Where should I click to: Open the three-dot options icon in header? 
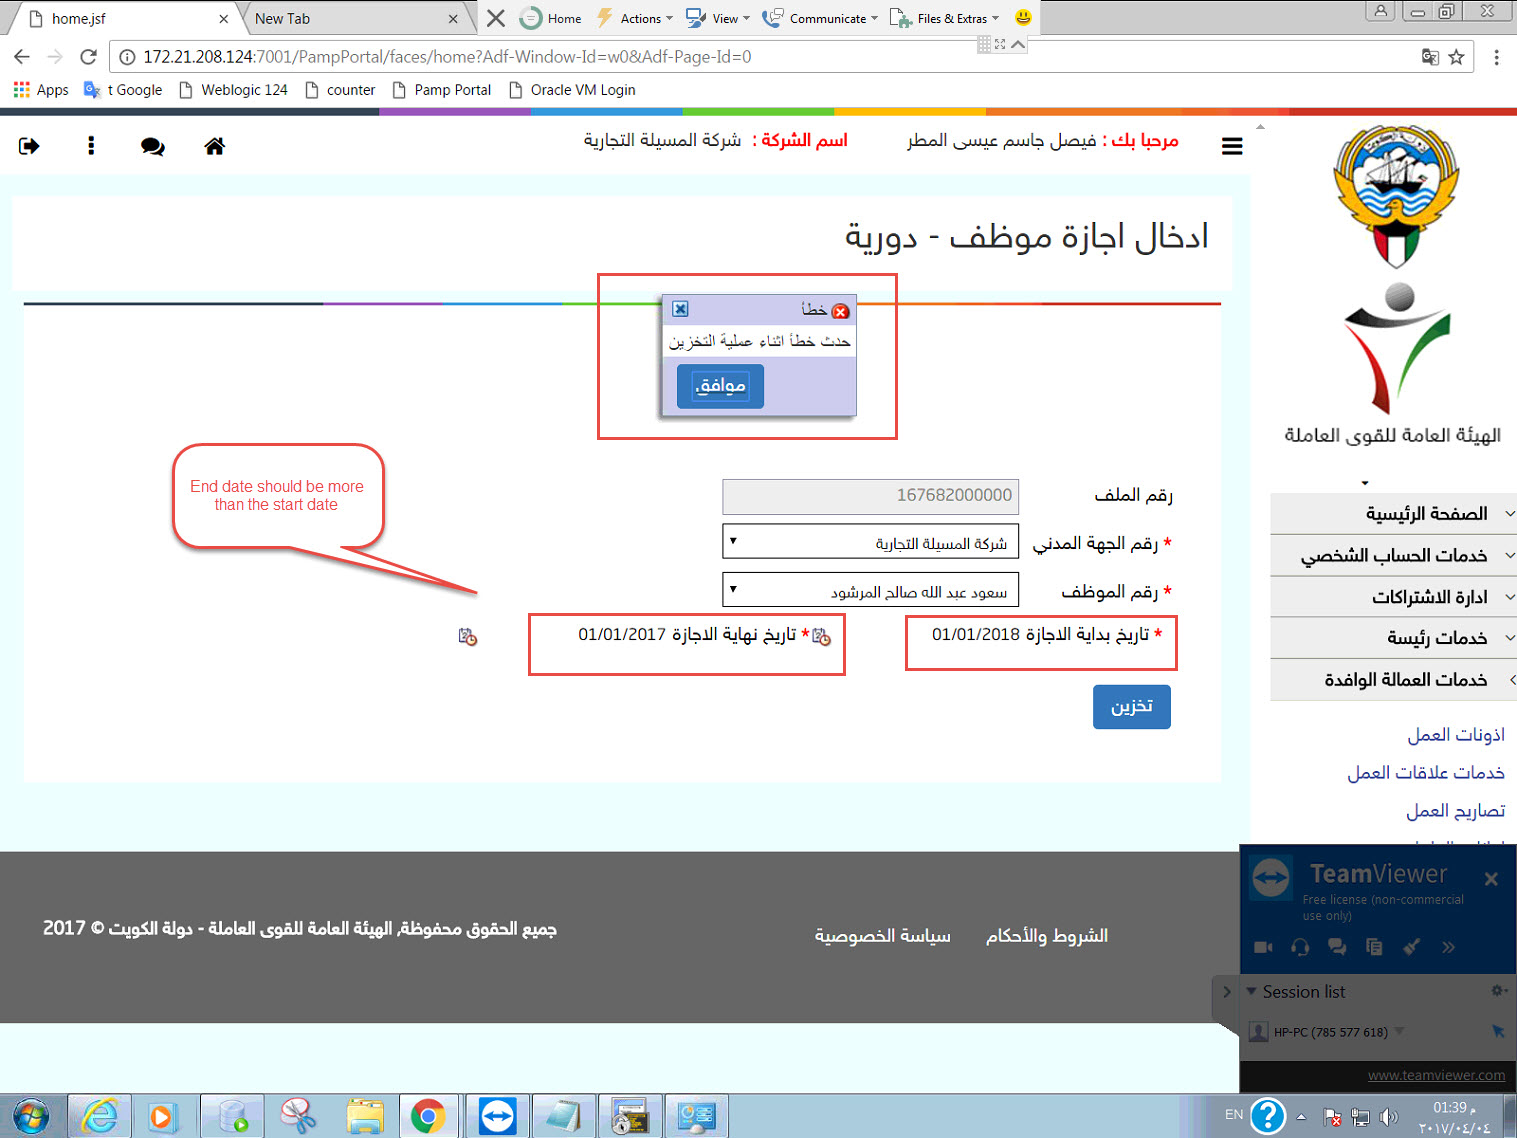pyautogui.click(x=91, y=146)
